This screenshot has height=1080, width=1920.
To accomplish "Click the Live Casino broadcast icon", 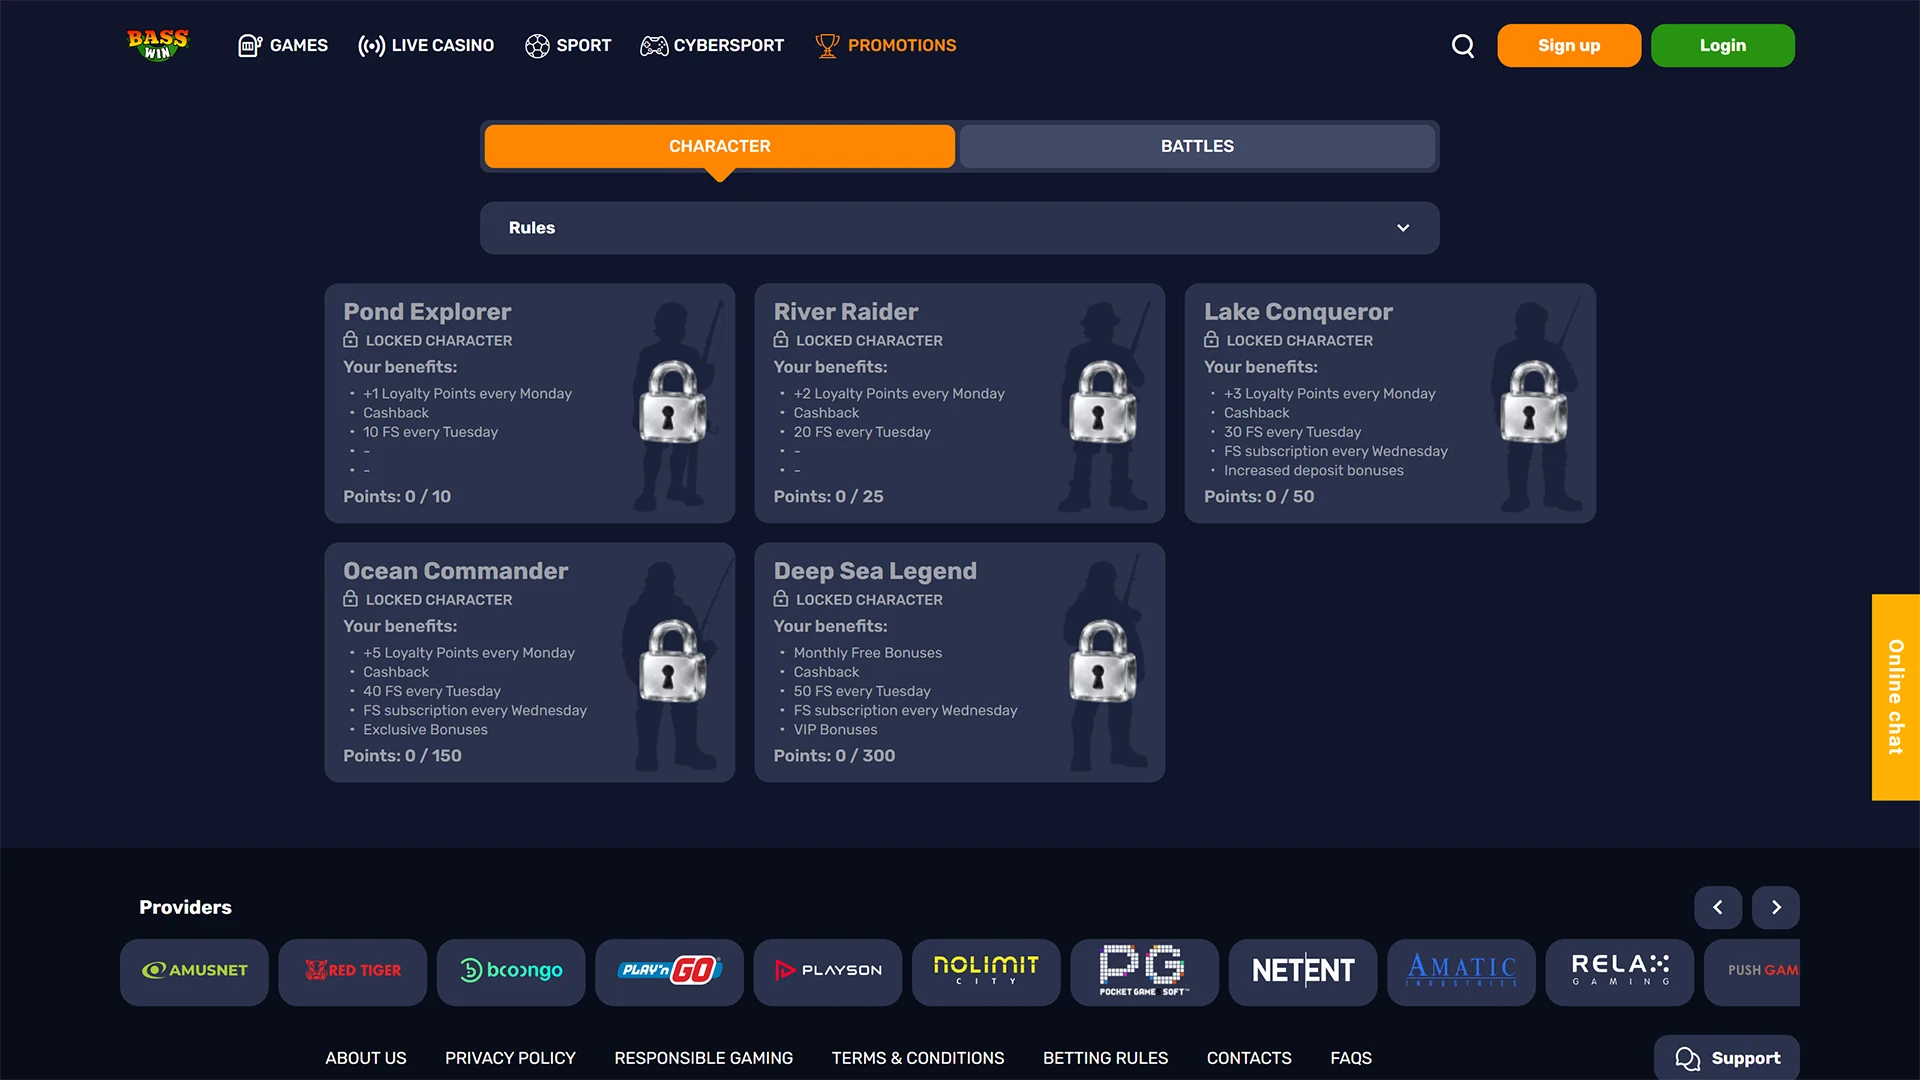I will 371,46.
